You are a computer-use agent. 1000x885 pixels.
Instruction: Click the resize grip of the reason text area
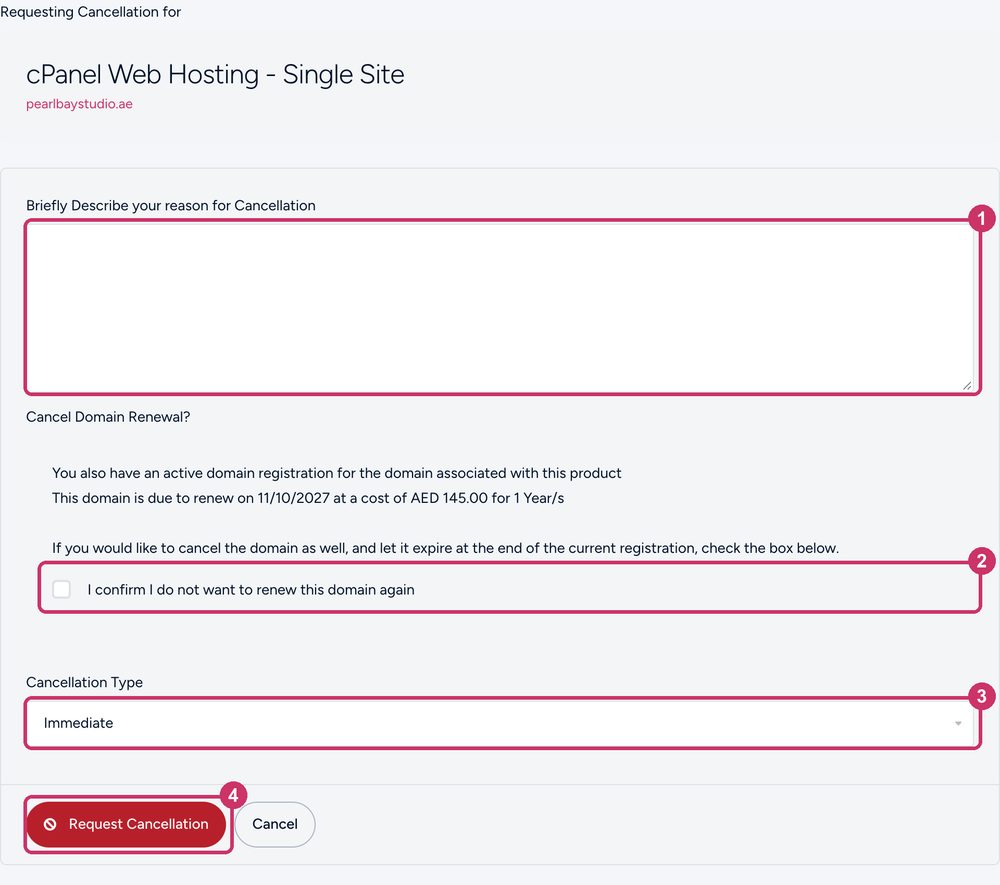click(967, 385)
